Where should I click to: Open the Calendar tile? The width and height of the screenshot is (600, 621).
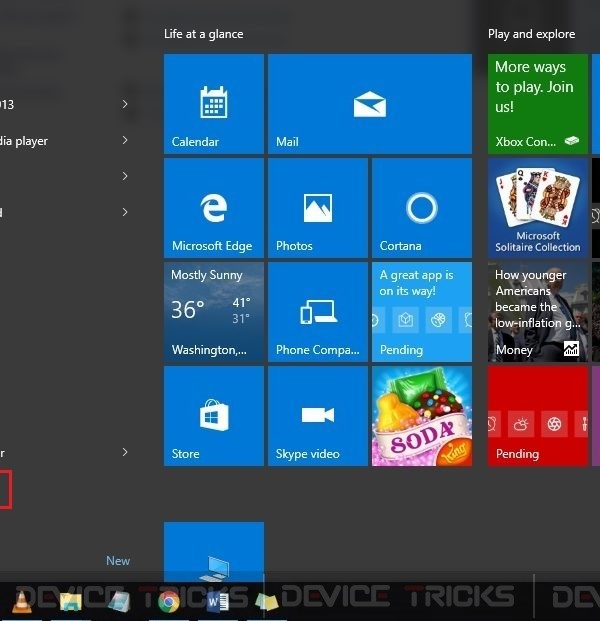pyautogui.click(x=214, y=104)
